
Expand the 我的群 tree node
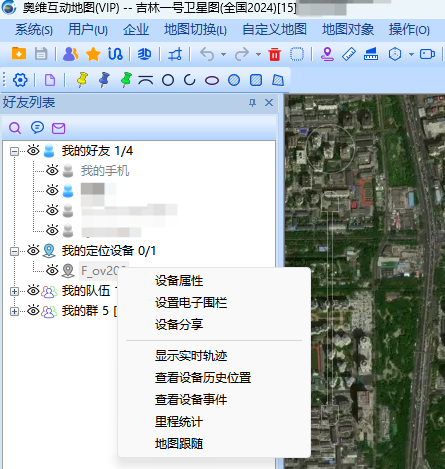pos(14,312)
